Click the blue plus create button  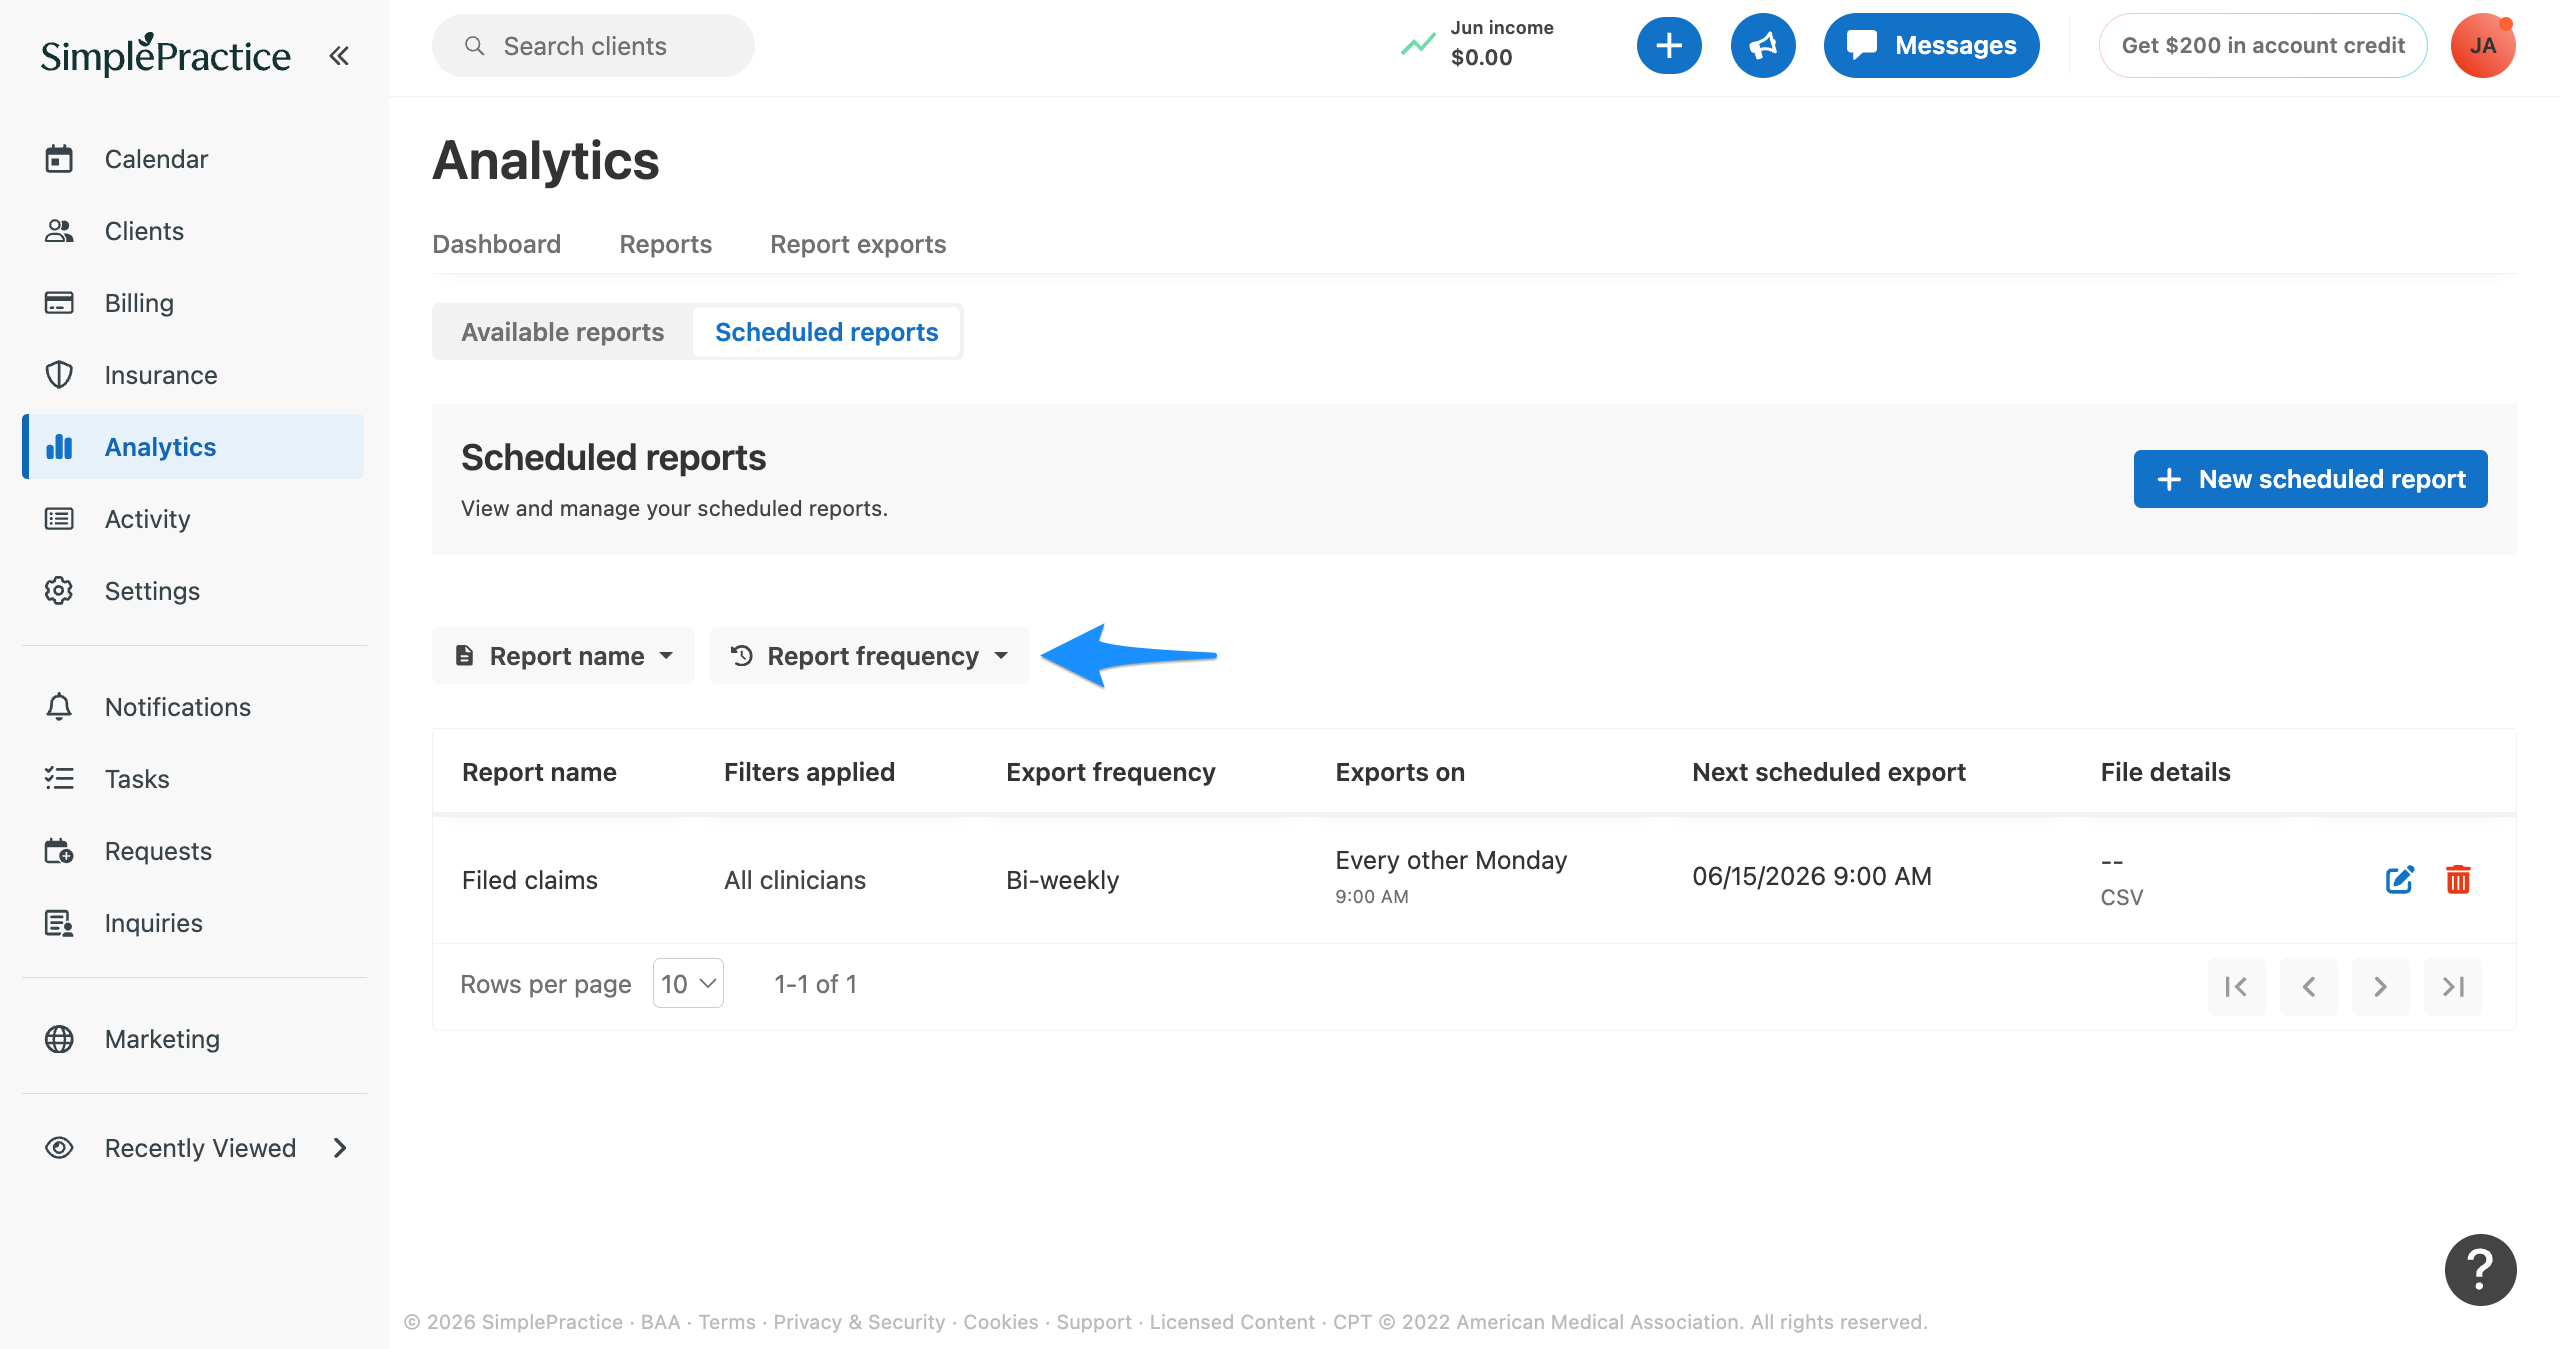(x=1669, y=45)
